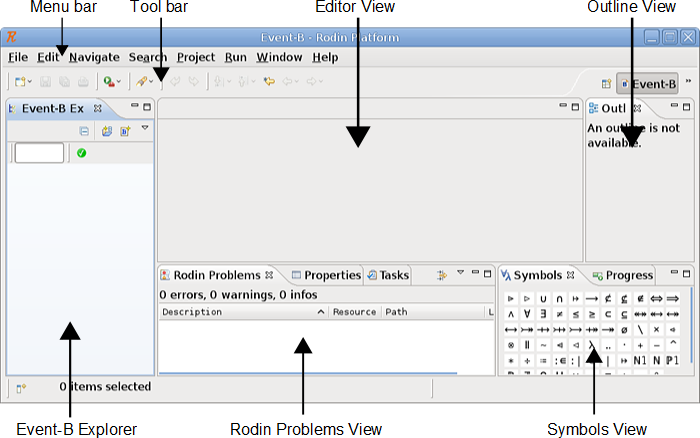Open the Run configuration dropdown arrow
Screen dimensions: 700x438
(120, 82)
